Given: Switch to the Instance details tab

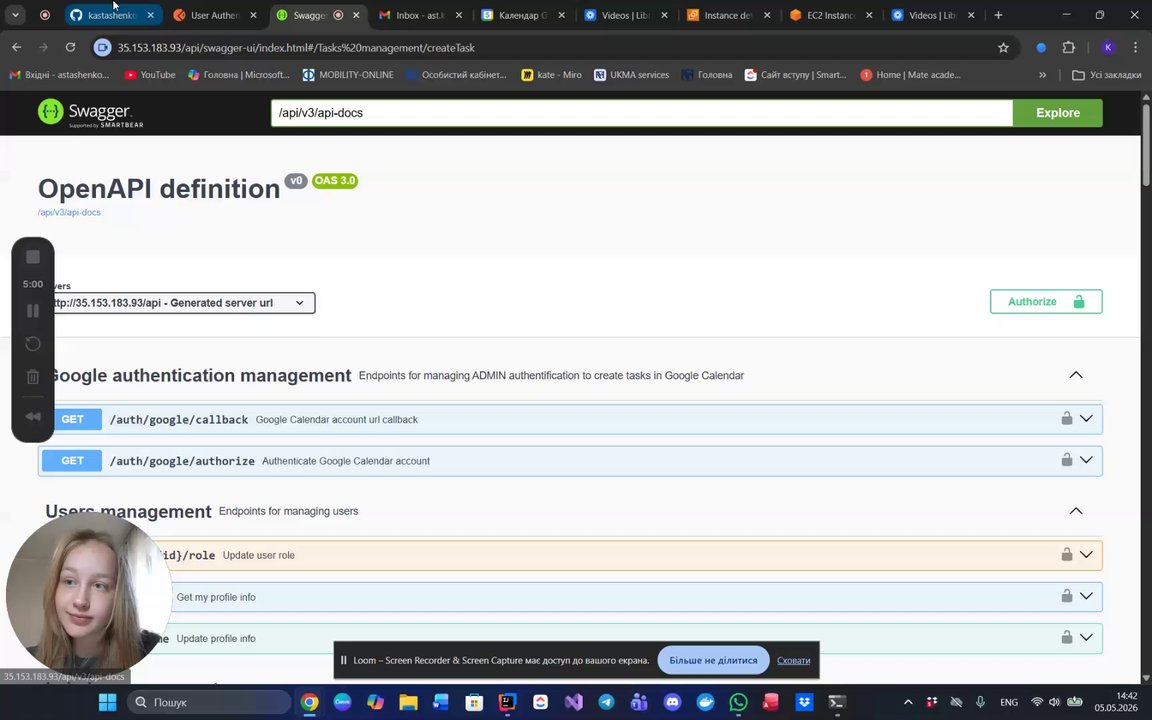Looking at the screenshot, I should [x=729, y=15].
